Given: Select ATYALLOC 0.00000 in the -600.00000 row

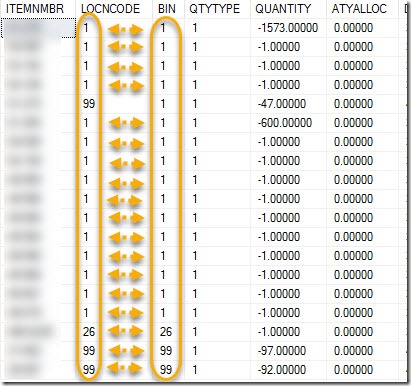Looking at the screenshot, I should pyautogui.click(x=353, y=123).
